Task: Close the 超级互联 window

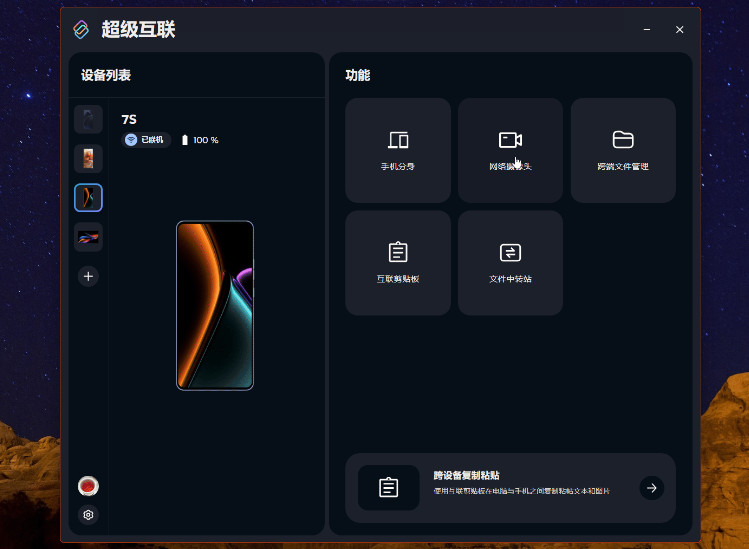Action: [680, 30]
